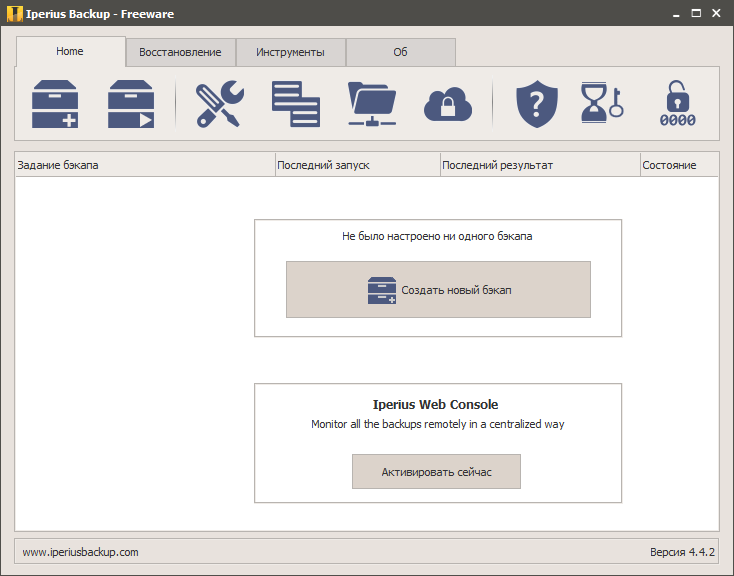Open the log reports documents icon
This screenshot has width=734, height=576.
coord(296,104)
